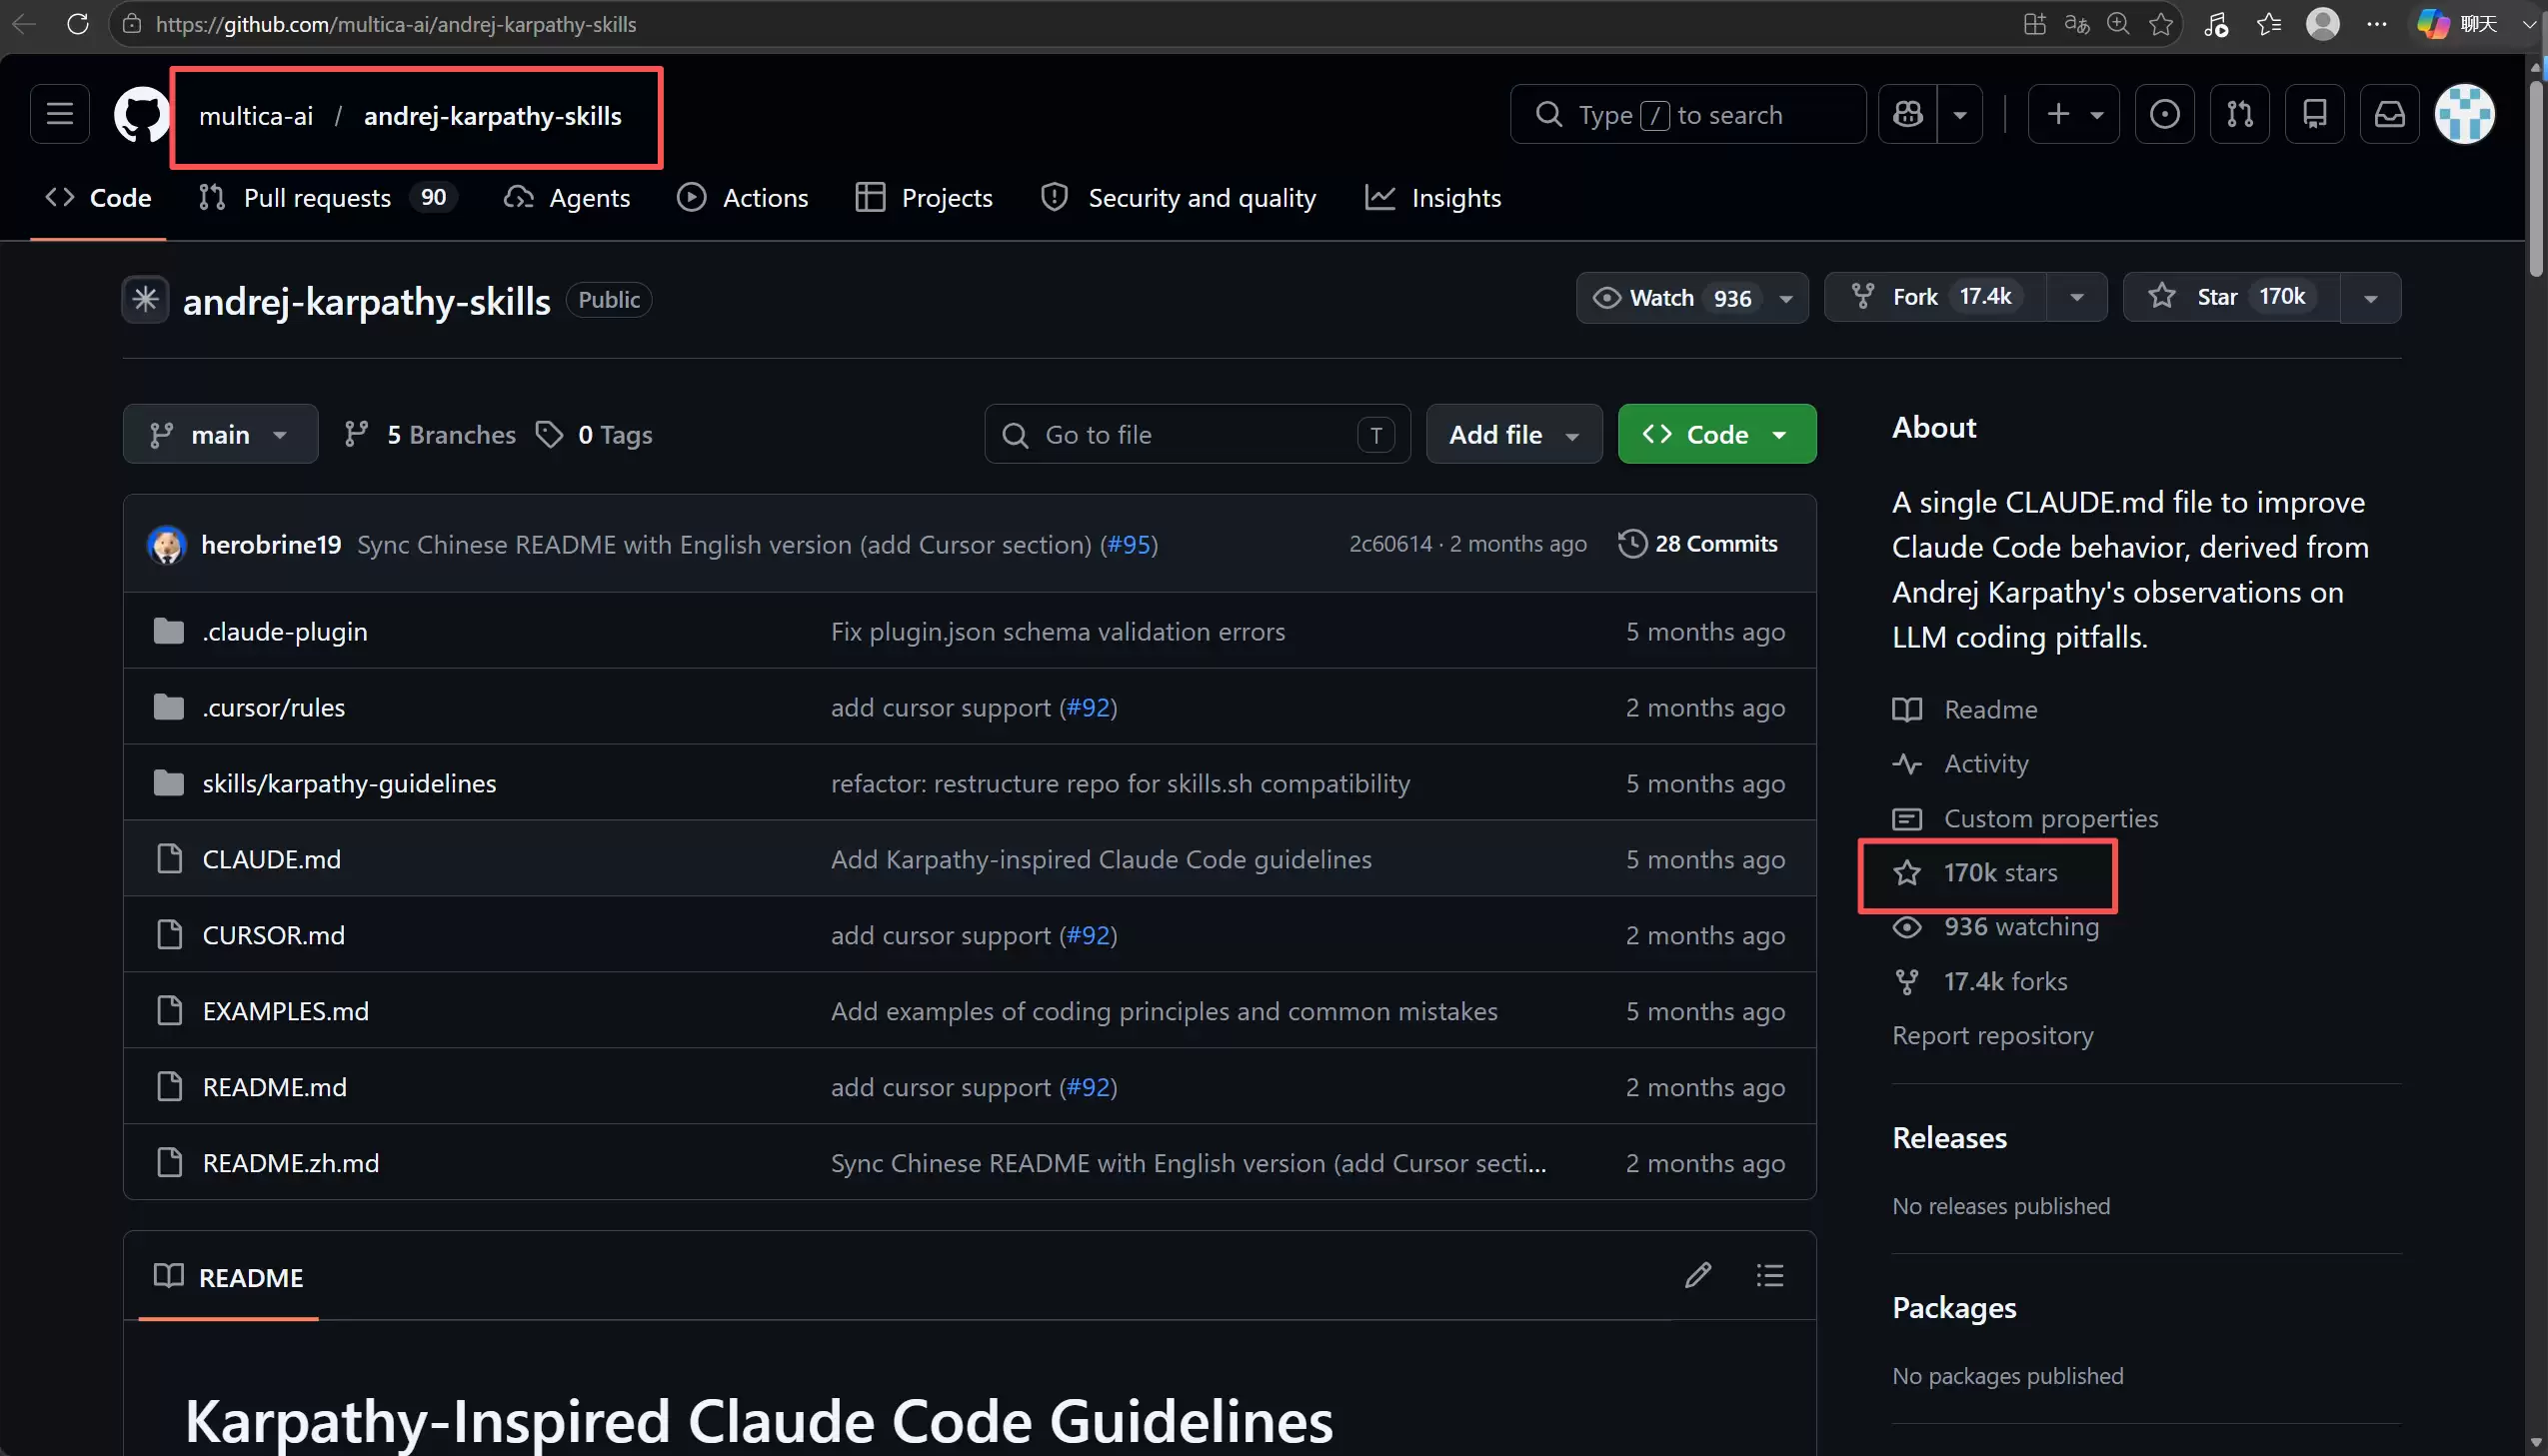
Task: Bookmark page with browser star icon
Action: (x=2160, y=24)
